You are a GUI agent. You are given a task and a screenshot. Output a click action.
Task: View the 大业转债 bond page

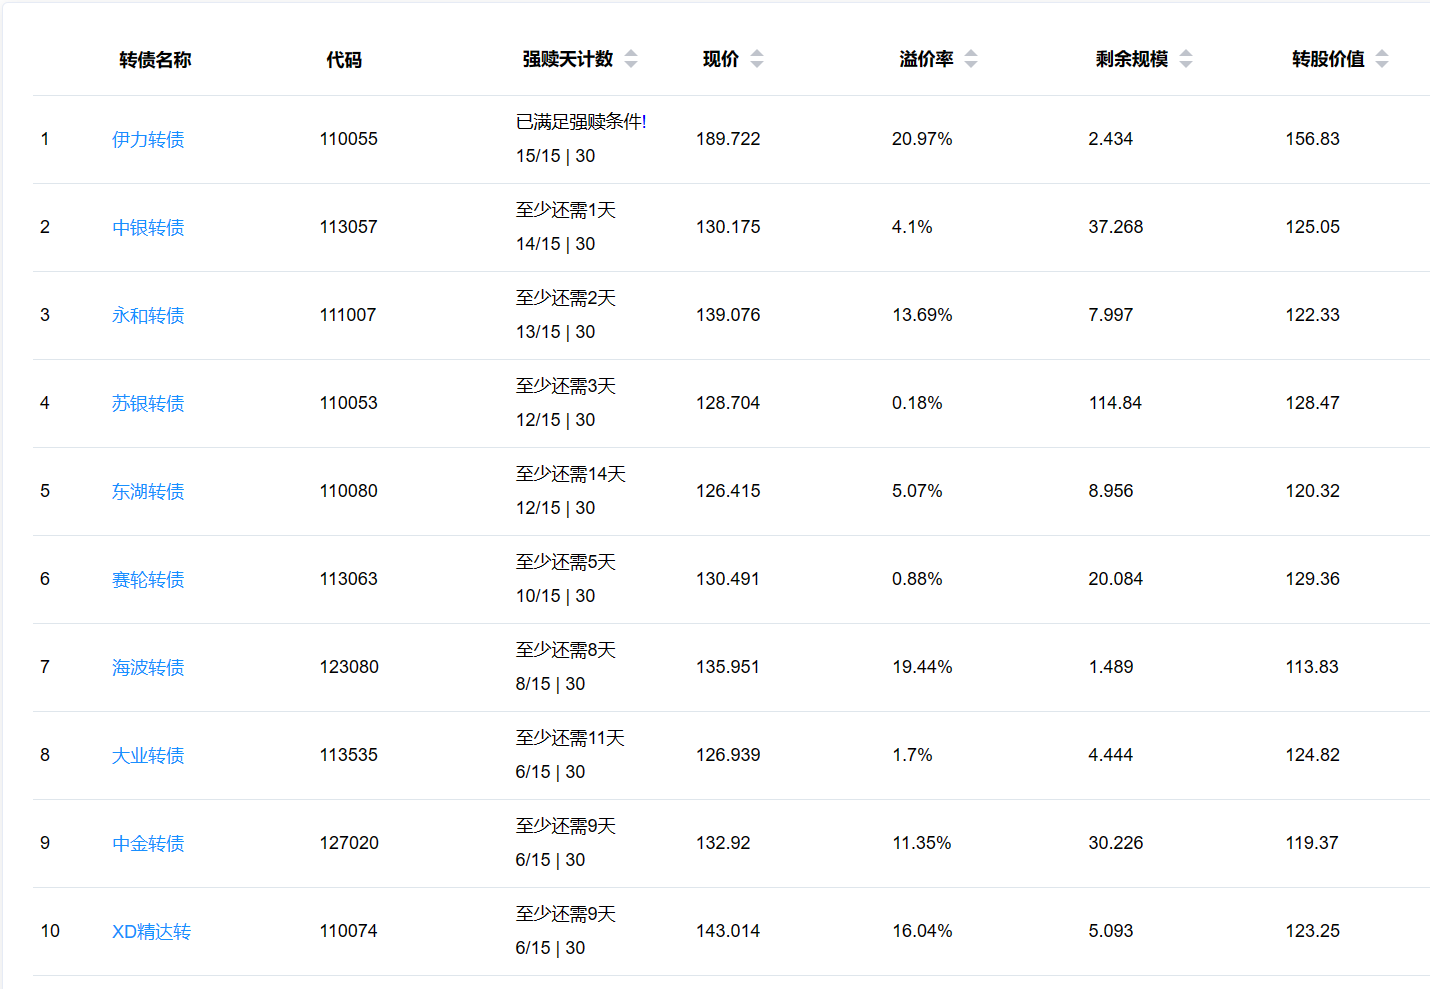(x=148, y=756)
